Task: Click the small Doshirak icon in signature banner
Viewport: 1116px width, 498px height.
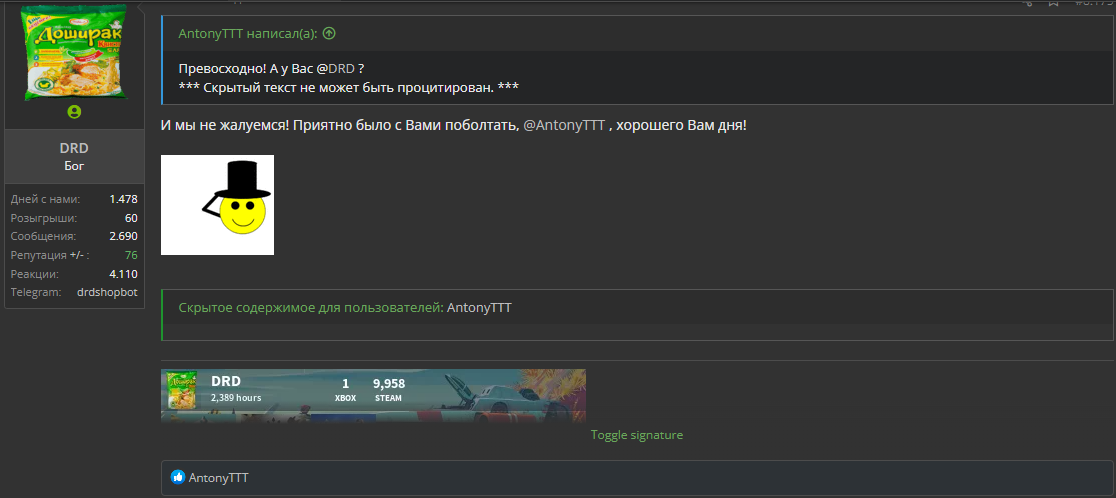Action: (182, 390)
